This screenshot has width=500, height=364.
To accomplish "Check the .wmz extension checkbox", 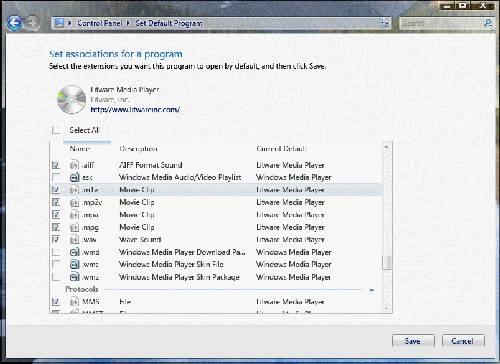I will 56,277.
